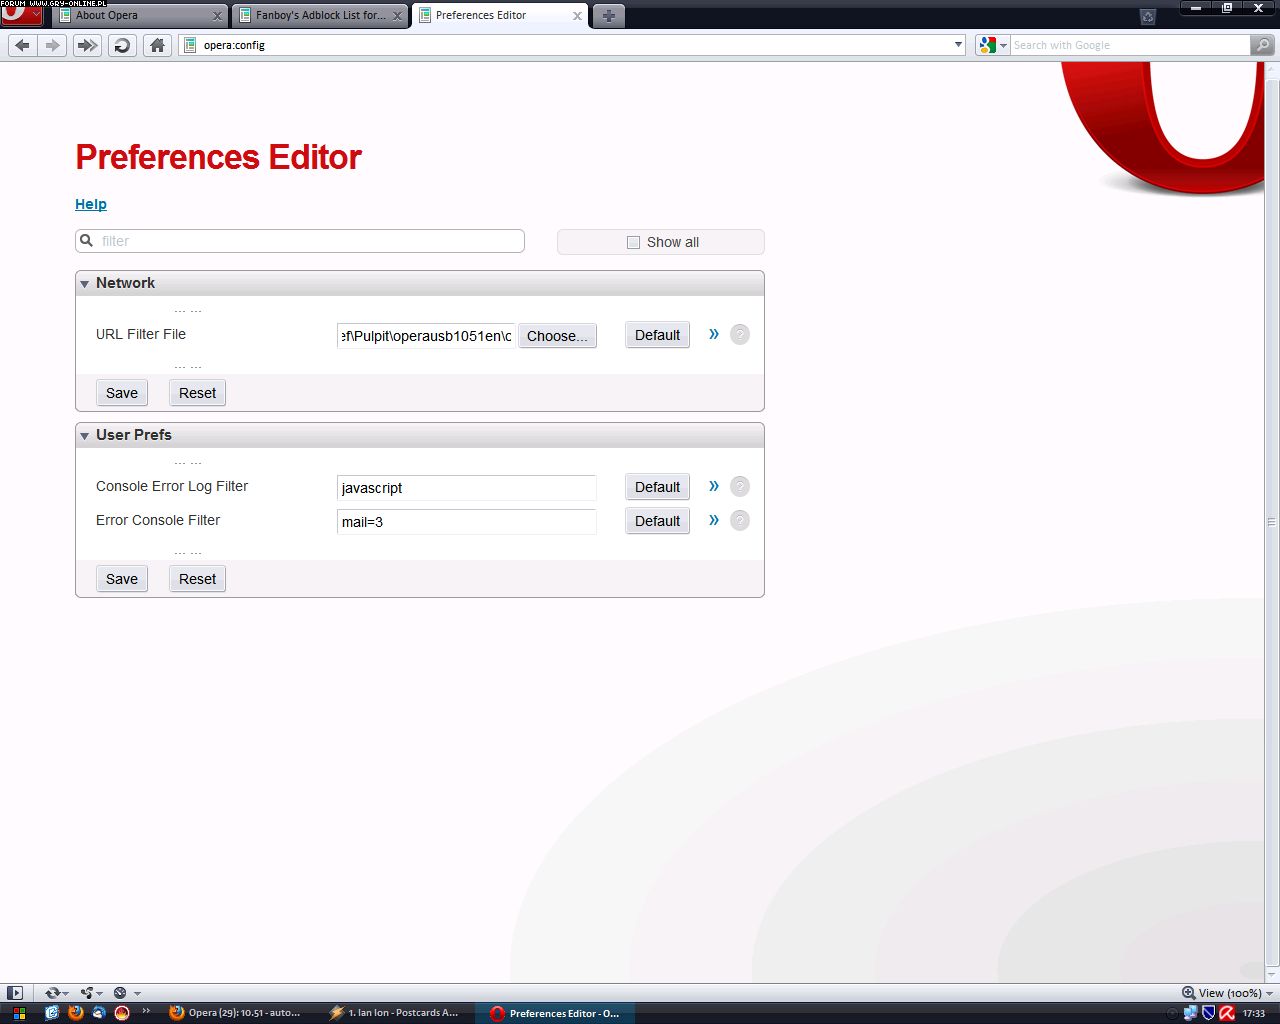
Task: Close the About Opera tab
Action: [x=217, y=16]
